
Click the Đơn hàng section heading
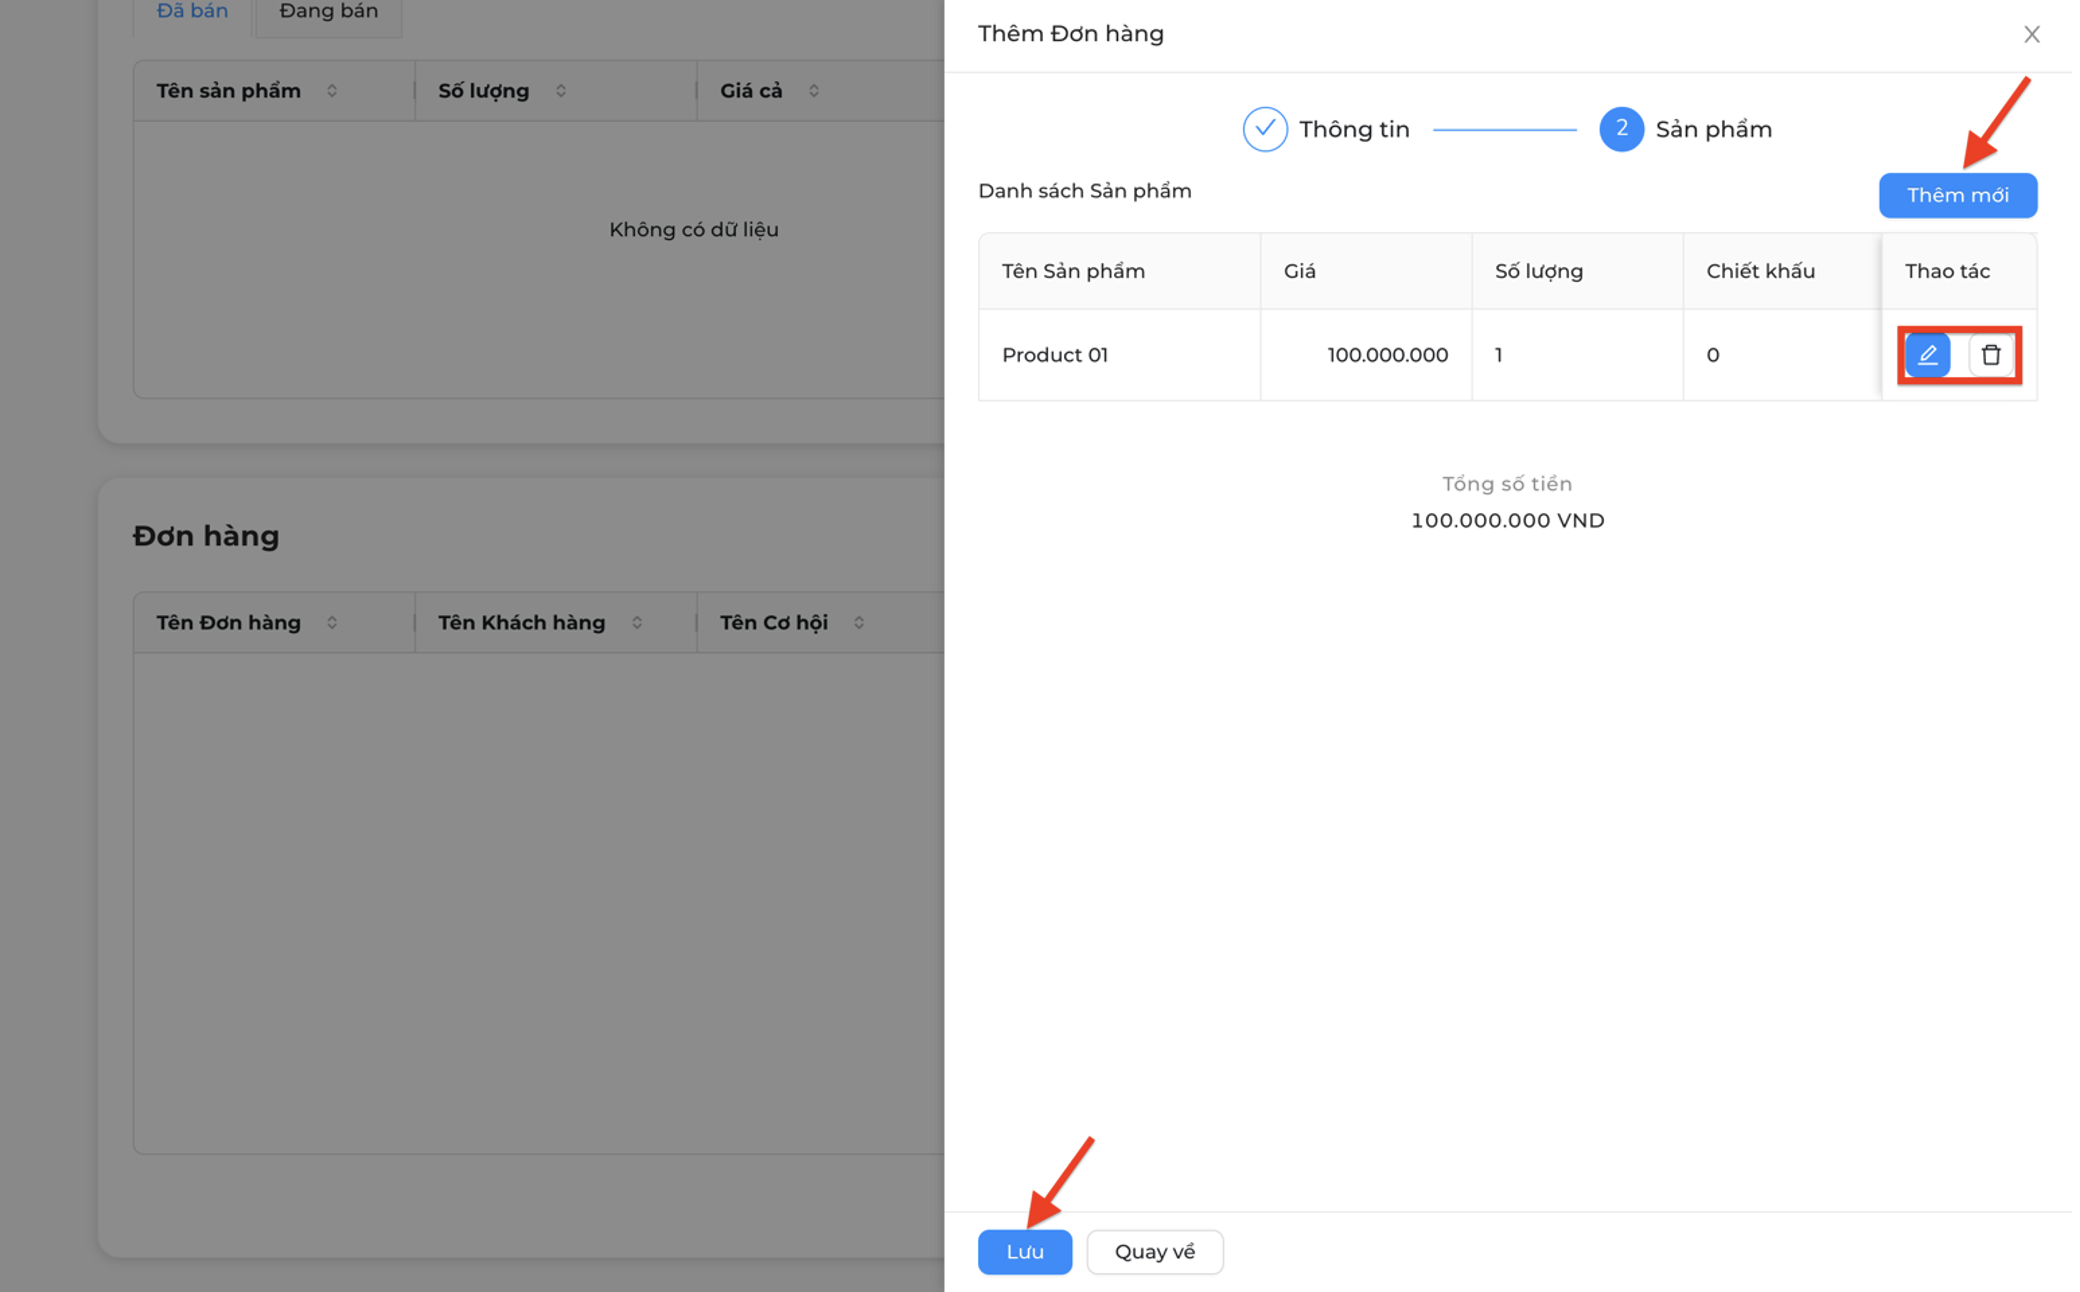206,536
